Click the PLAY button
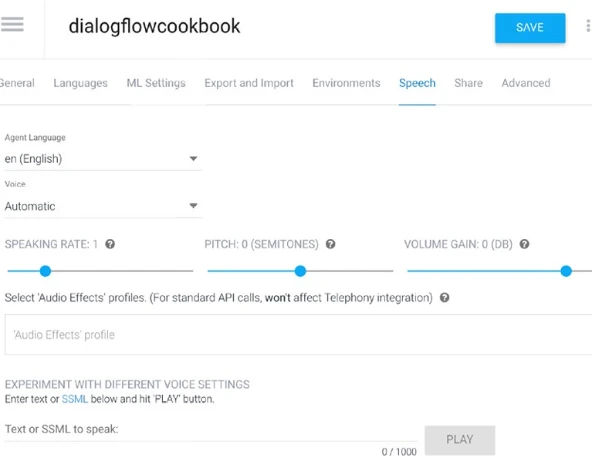 [x=459, y=440]
